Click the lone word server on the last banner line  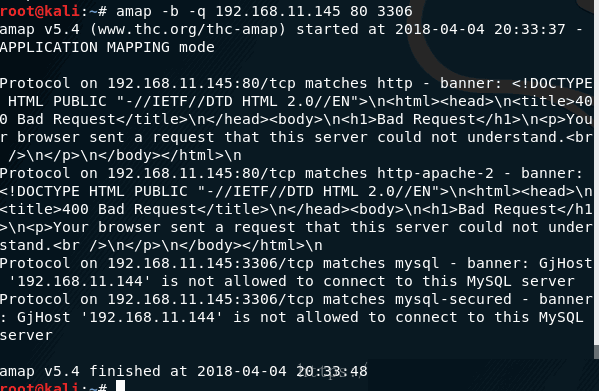pyautogui.click(x=26, y=336)
